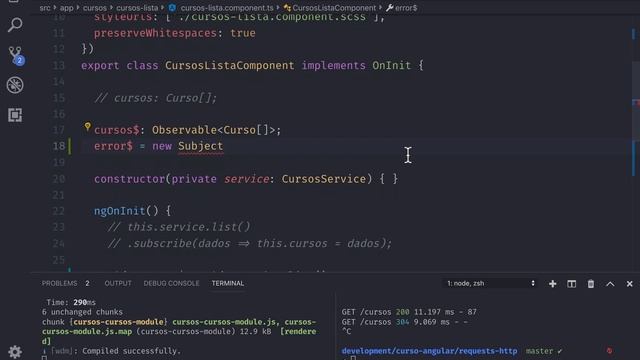The image size is (640, 360).
Task: Create a new terminal with plus icon
Action: click(552, 284)
